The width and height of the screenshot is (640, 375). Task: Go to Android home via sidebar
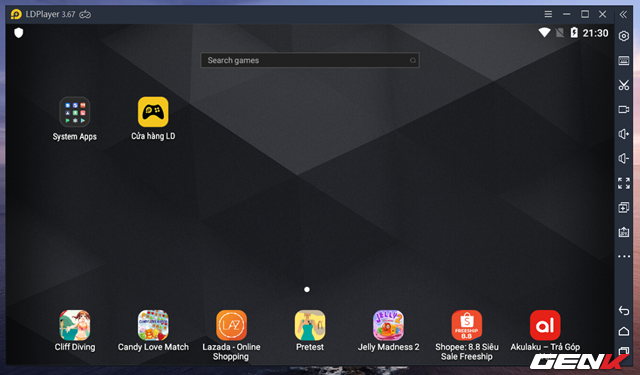tap(624, 331)
